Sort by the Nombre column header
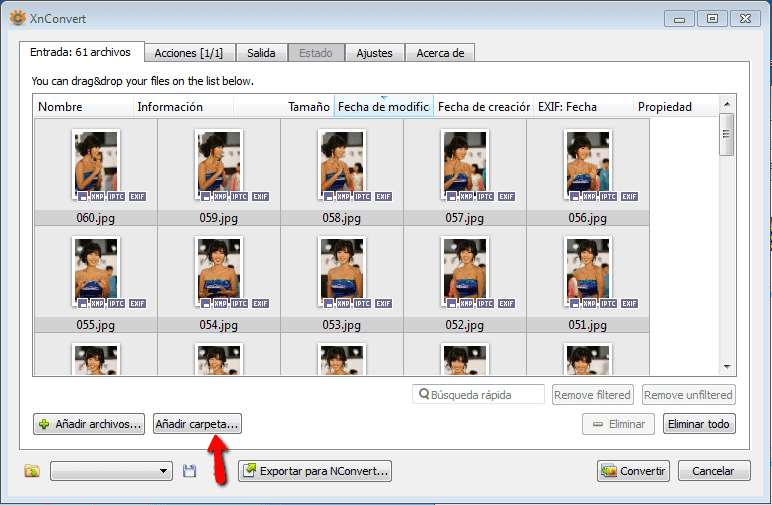Image resolution: width=772 pixels, height=505 pixels. [x=84, y=106]
